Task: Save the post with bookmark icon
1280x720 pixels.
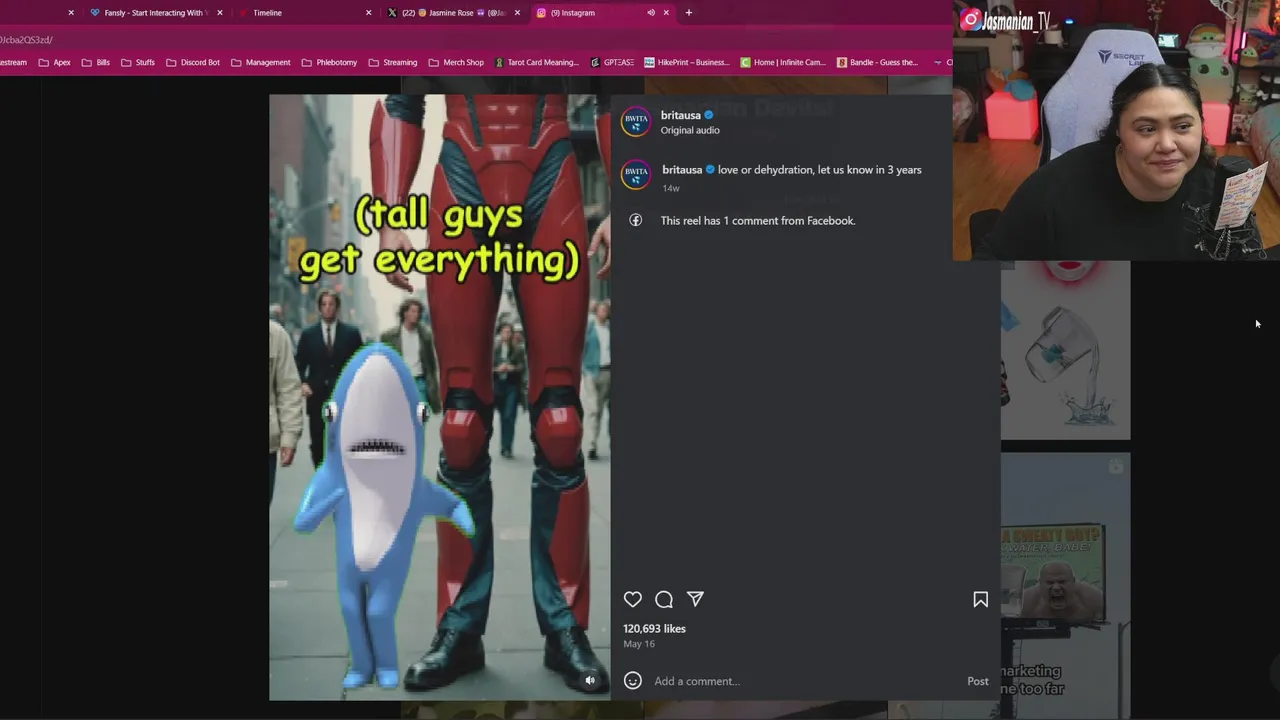Action: [x=981, y=599]
